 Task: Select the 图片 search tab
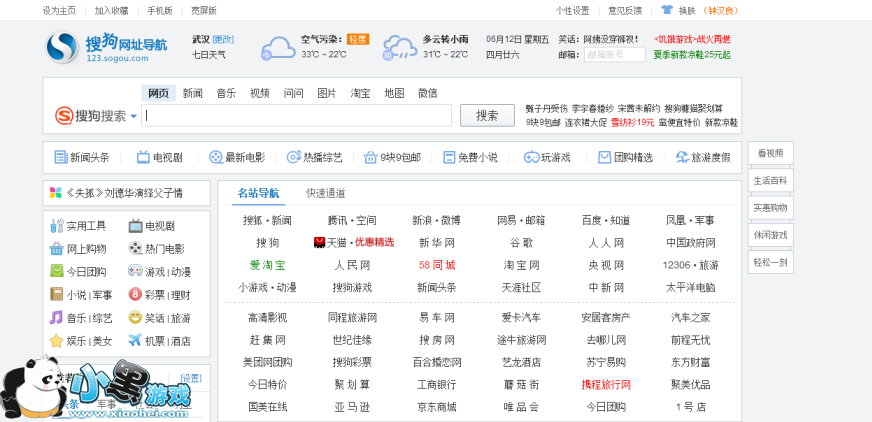[x=327, y=93]
